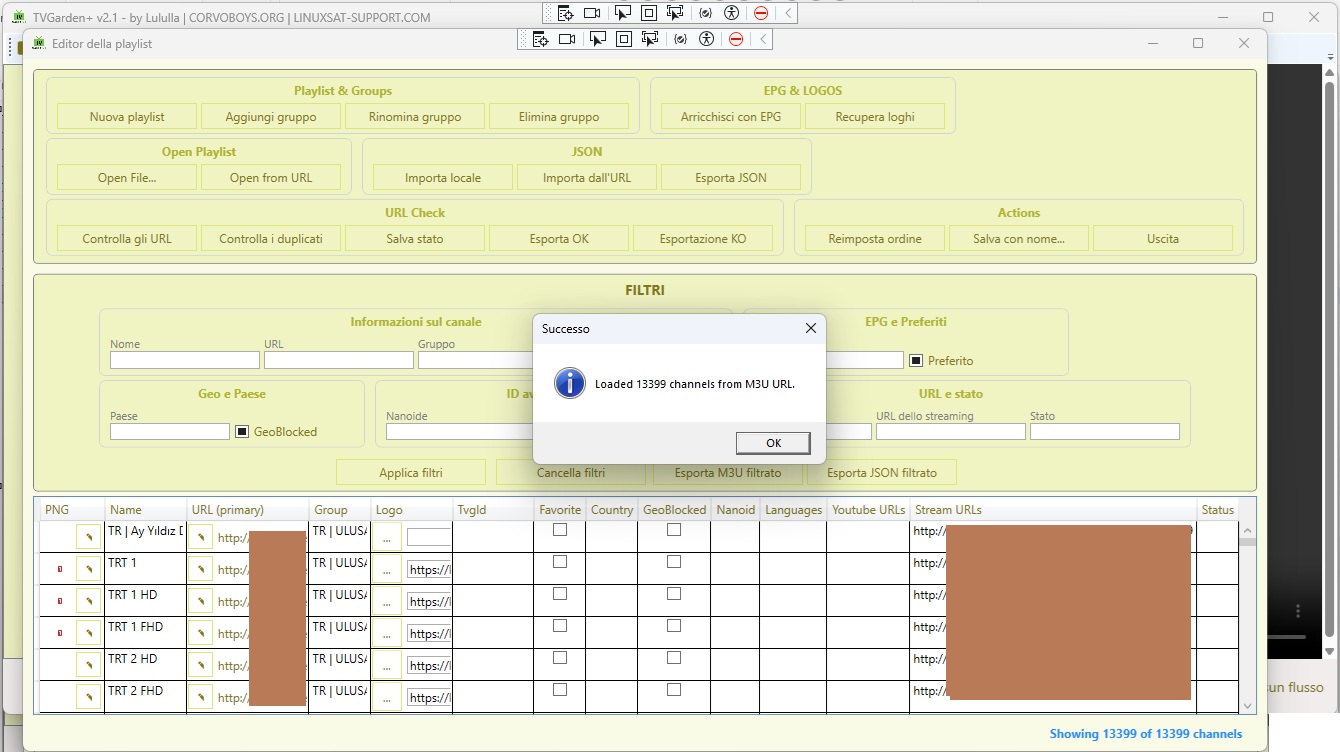The width and height of the screenshot is (1340, 752).
Task: Check Favorite for the TRT 1 row
Action: (x=560, y=562)
